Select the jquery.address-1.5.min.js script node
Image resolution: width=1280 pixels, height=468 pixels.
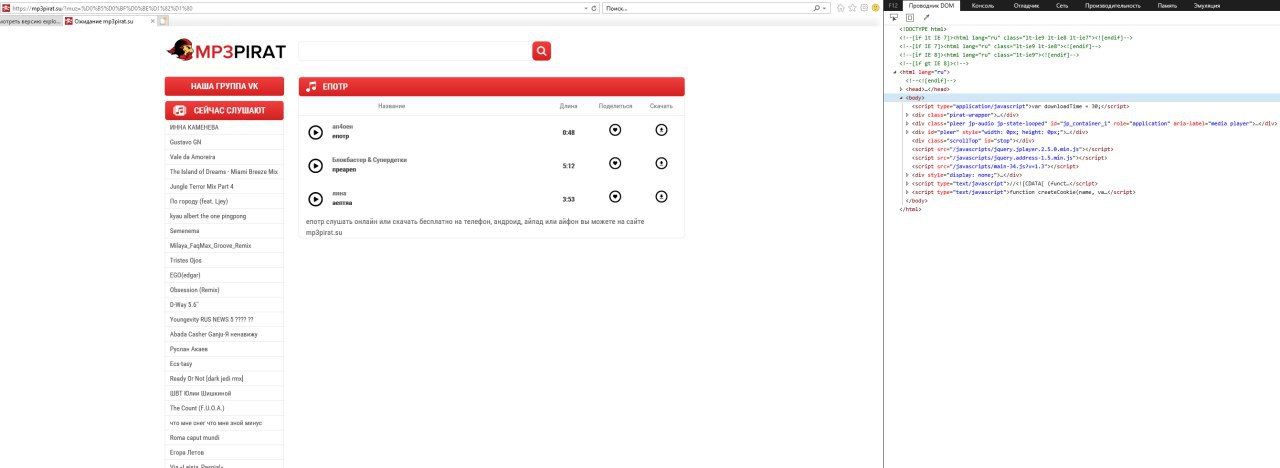1009,158
